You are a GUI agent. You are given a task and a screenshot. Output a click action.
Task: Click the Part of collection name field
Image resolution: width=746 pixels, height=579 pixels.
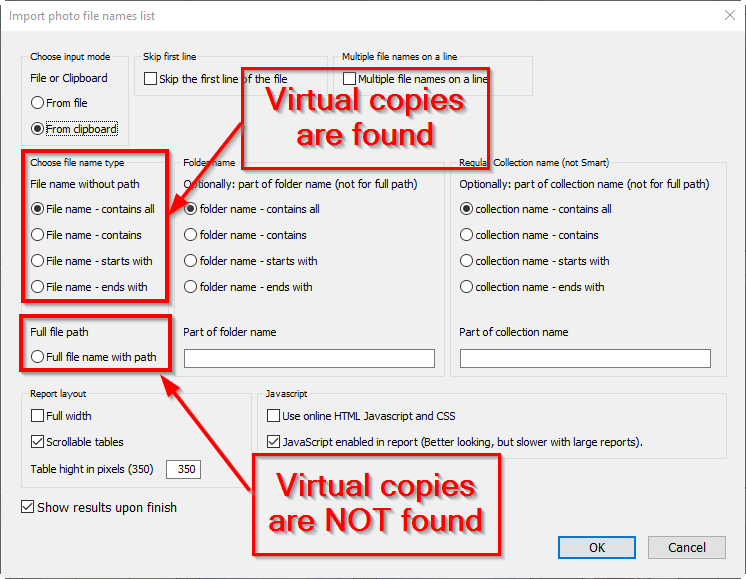tap(585, 358)
